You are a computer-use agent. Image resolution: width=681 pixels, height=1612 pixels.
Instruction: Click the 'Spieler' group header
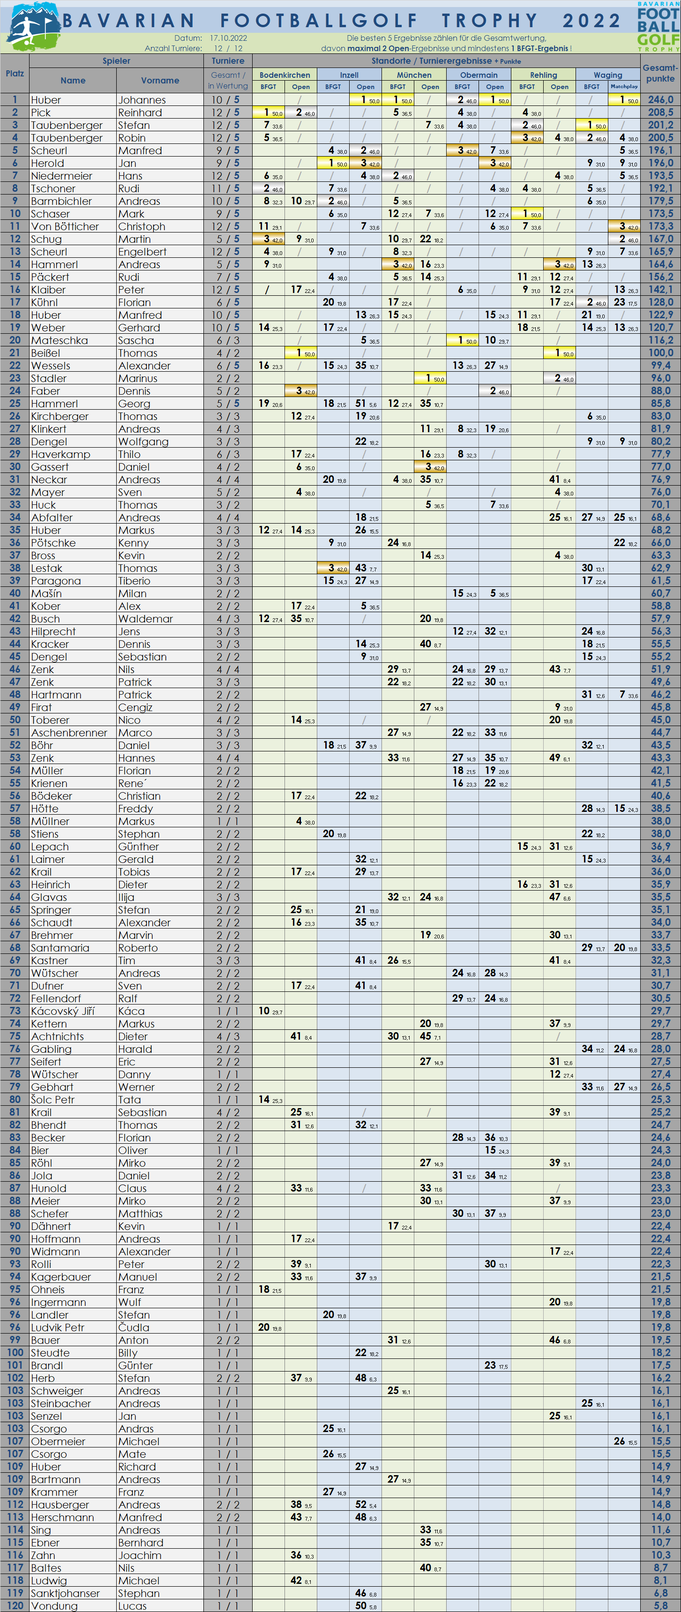point(116,61)
